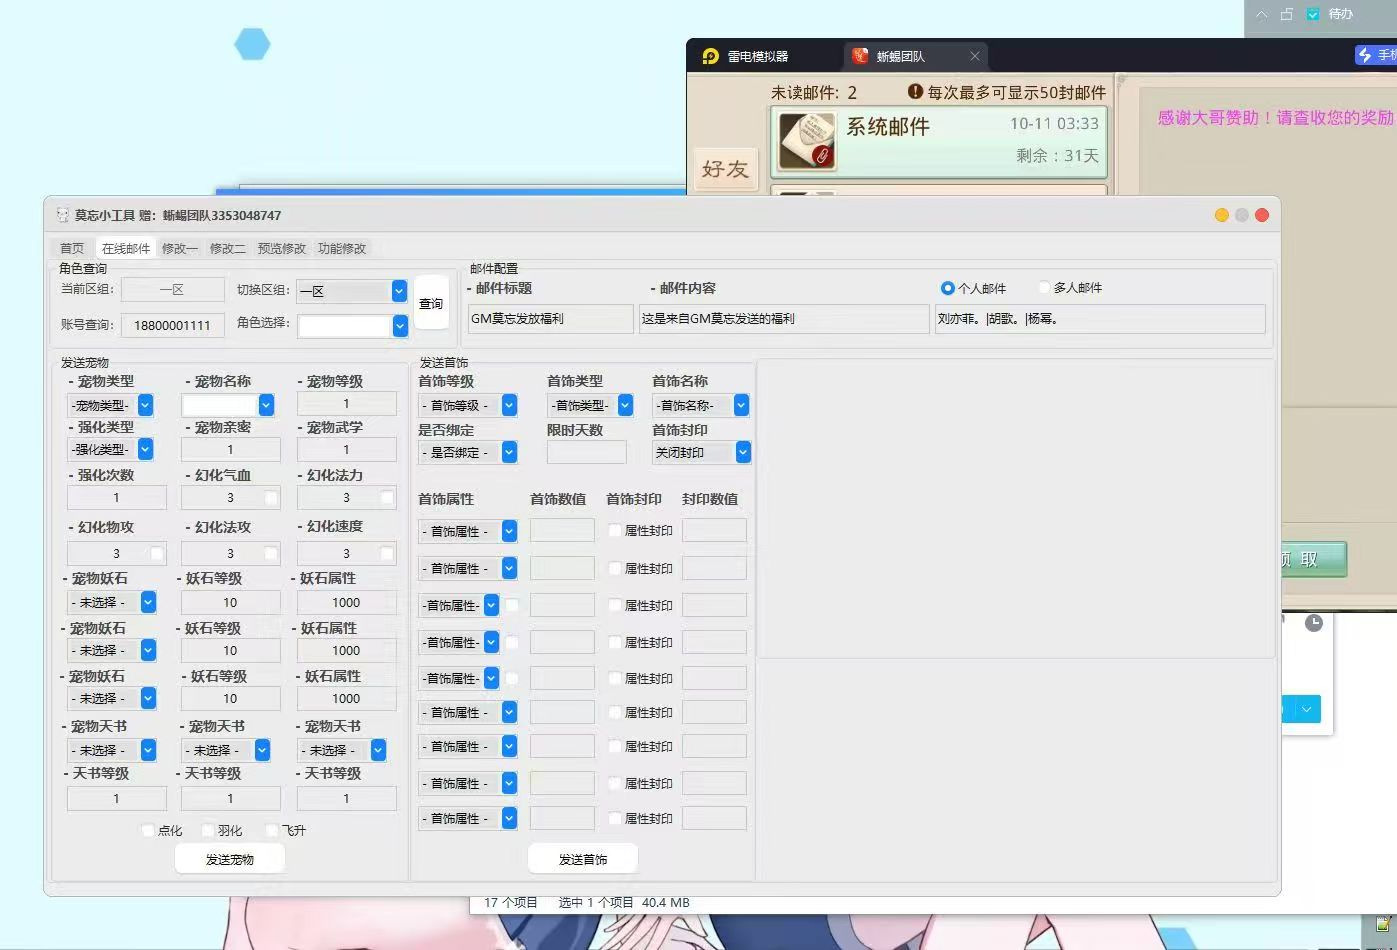Open the 系统邮件 envelope icon
Screen dimensions: 1397x950
(x=807, y=141)
